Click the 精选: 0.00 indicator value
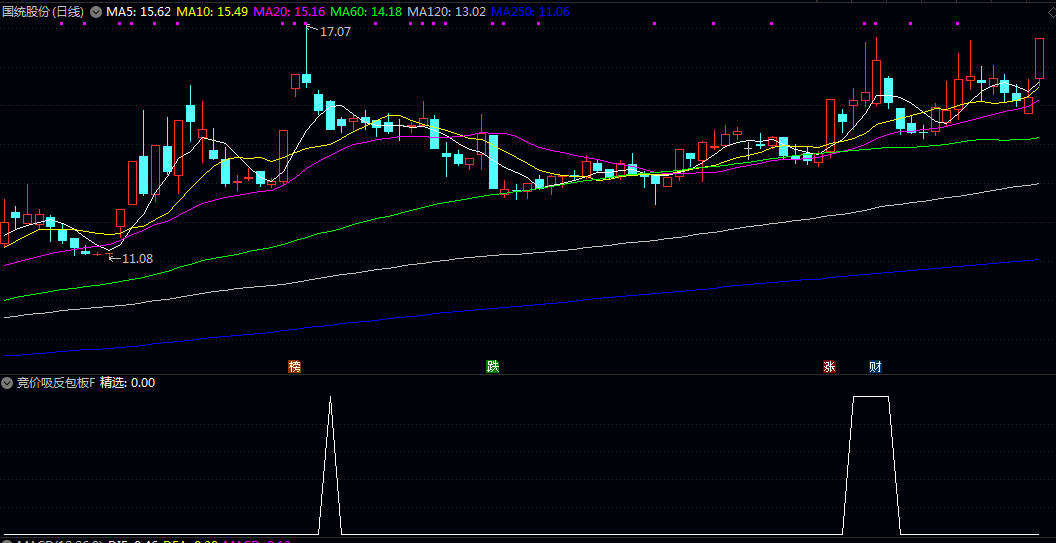Viewport: 1056px width, 543px height. point(127,383)
